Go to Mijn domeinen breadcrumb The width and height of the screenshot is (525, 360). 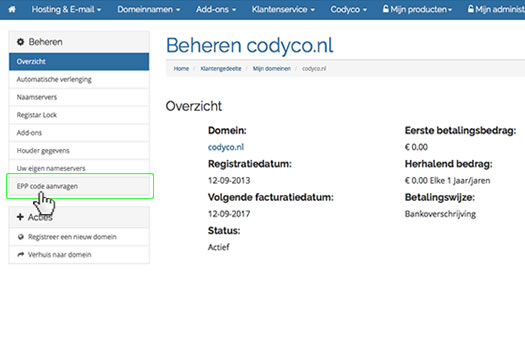tap(272, 69)
